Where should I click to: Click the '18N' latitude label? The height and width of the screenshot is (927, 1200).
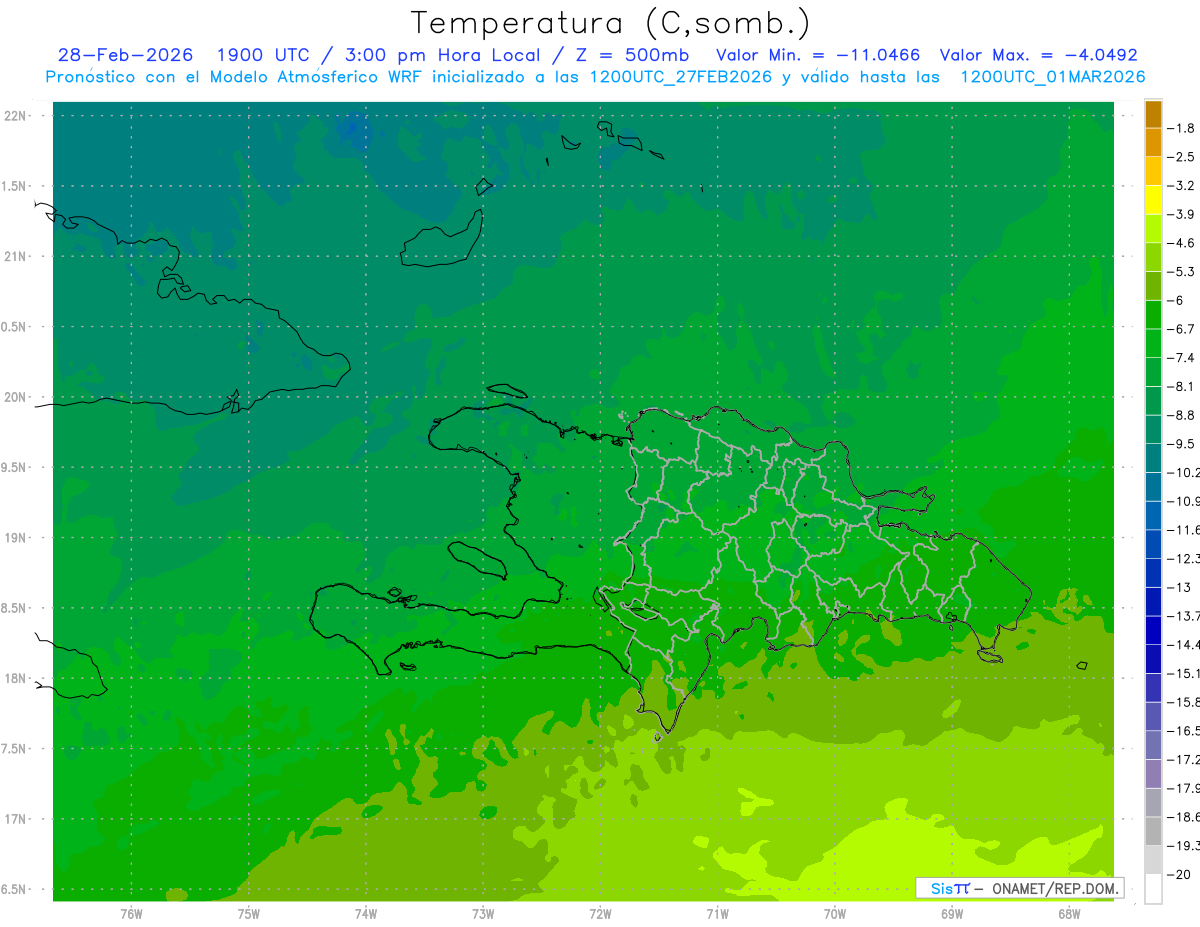pos(16,679)
